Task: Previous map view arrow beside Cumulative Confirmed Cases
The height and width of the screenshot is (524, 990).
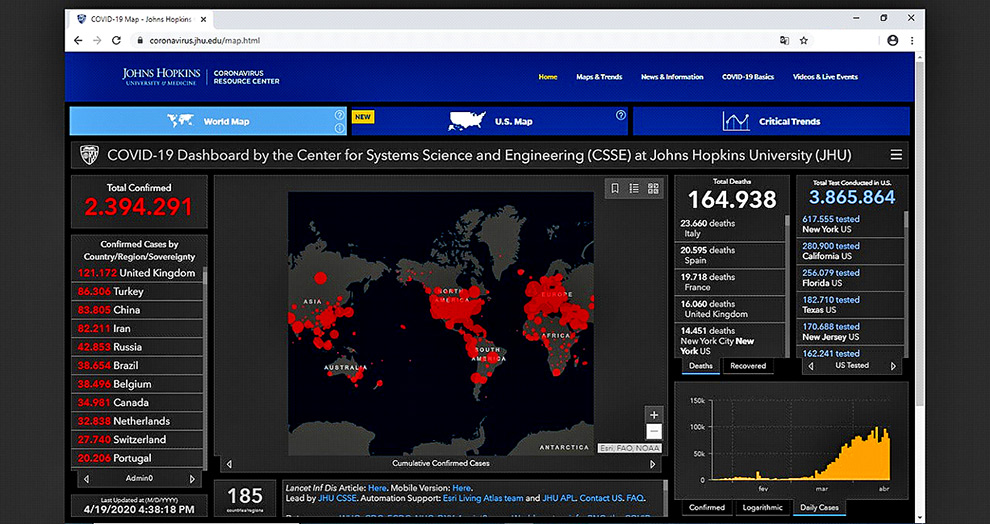Action: [x=229, y=464]
